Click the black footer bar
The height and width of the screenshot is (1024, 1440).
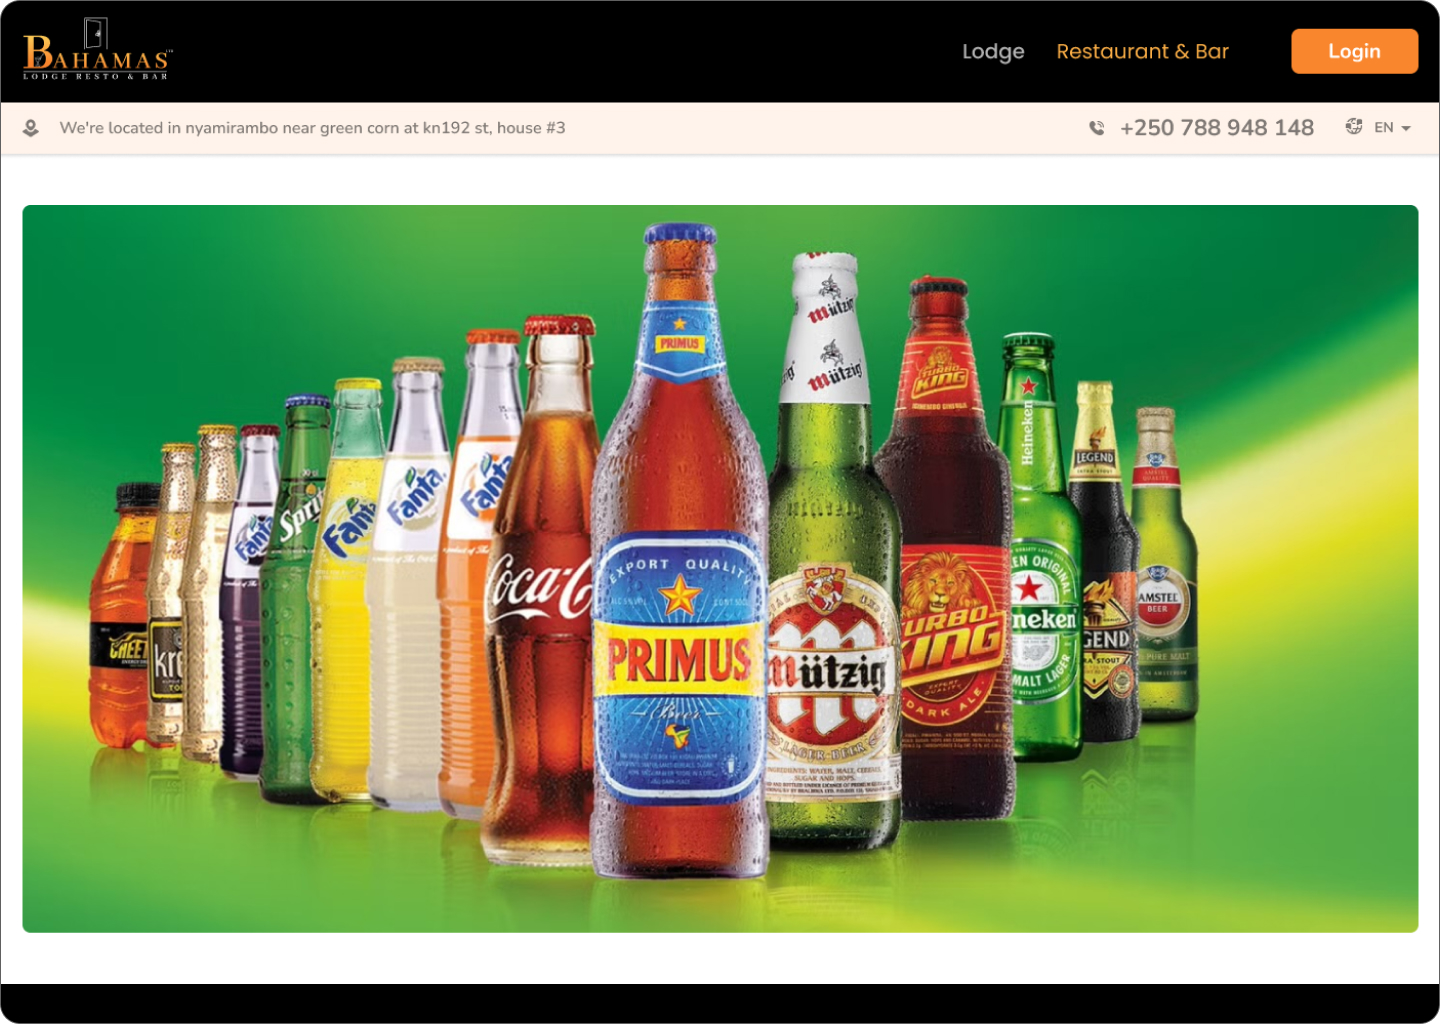[x=720, y=1003]
